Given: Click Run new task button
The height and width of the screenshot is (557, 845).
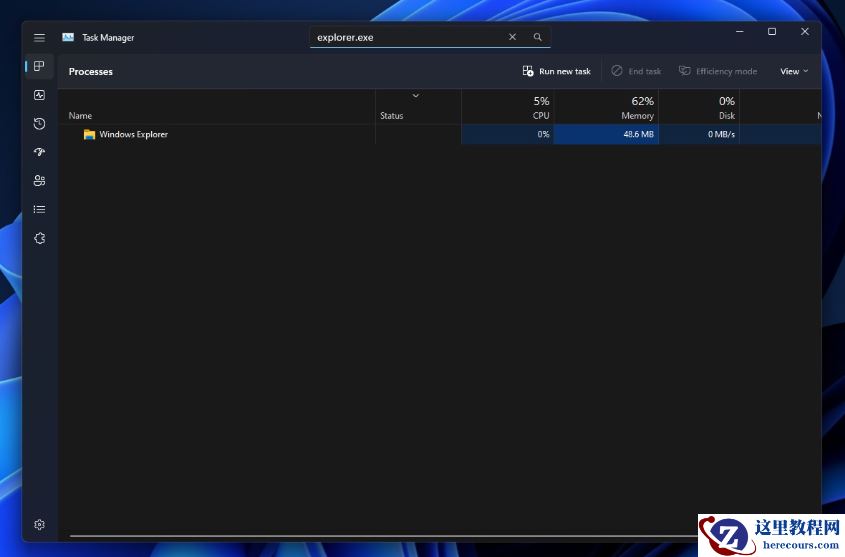Looking at the screenshot, I should 557,71.
